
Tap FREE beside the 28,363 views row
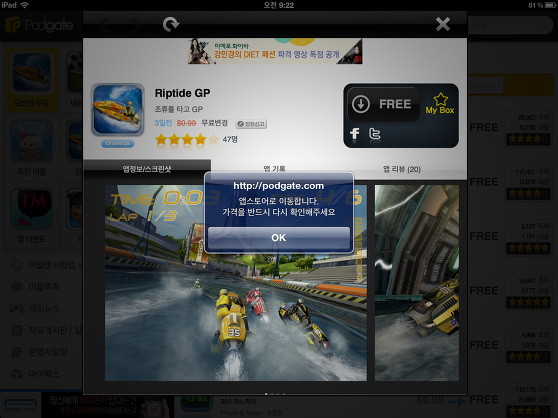(484, 127)
